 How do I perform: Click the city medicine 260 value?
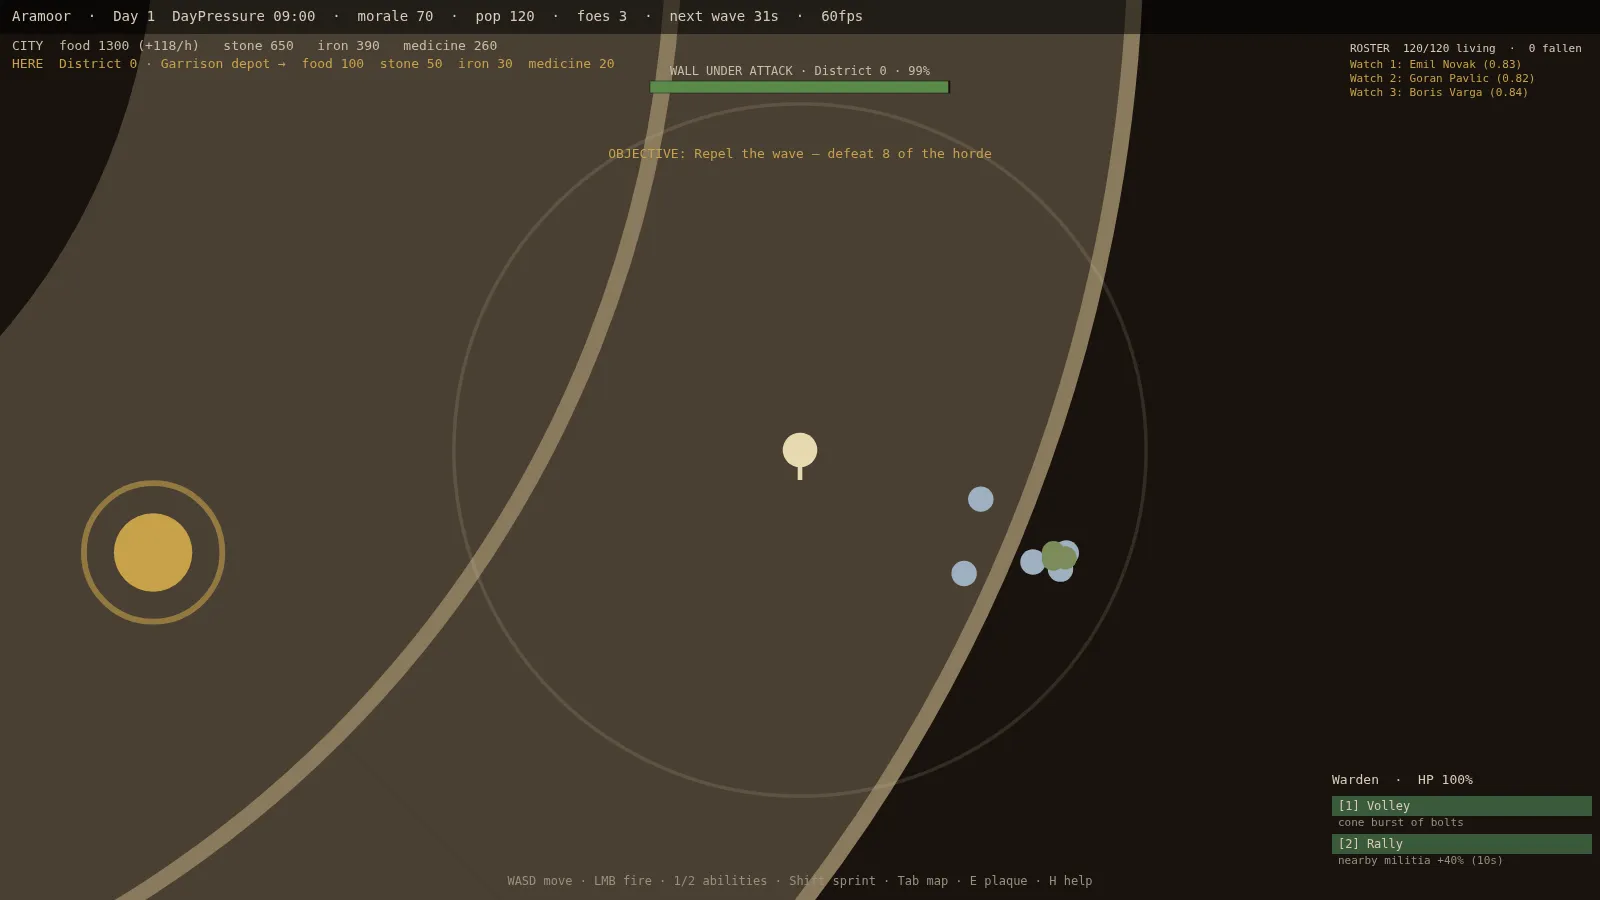(x=450, y=46)
